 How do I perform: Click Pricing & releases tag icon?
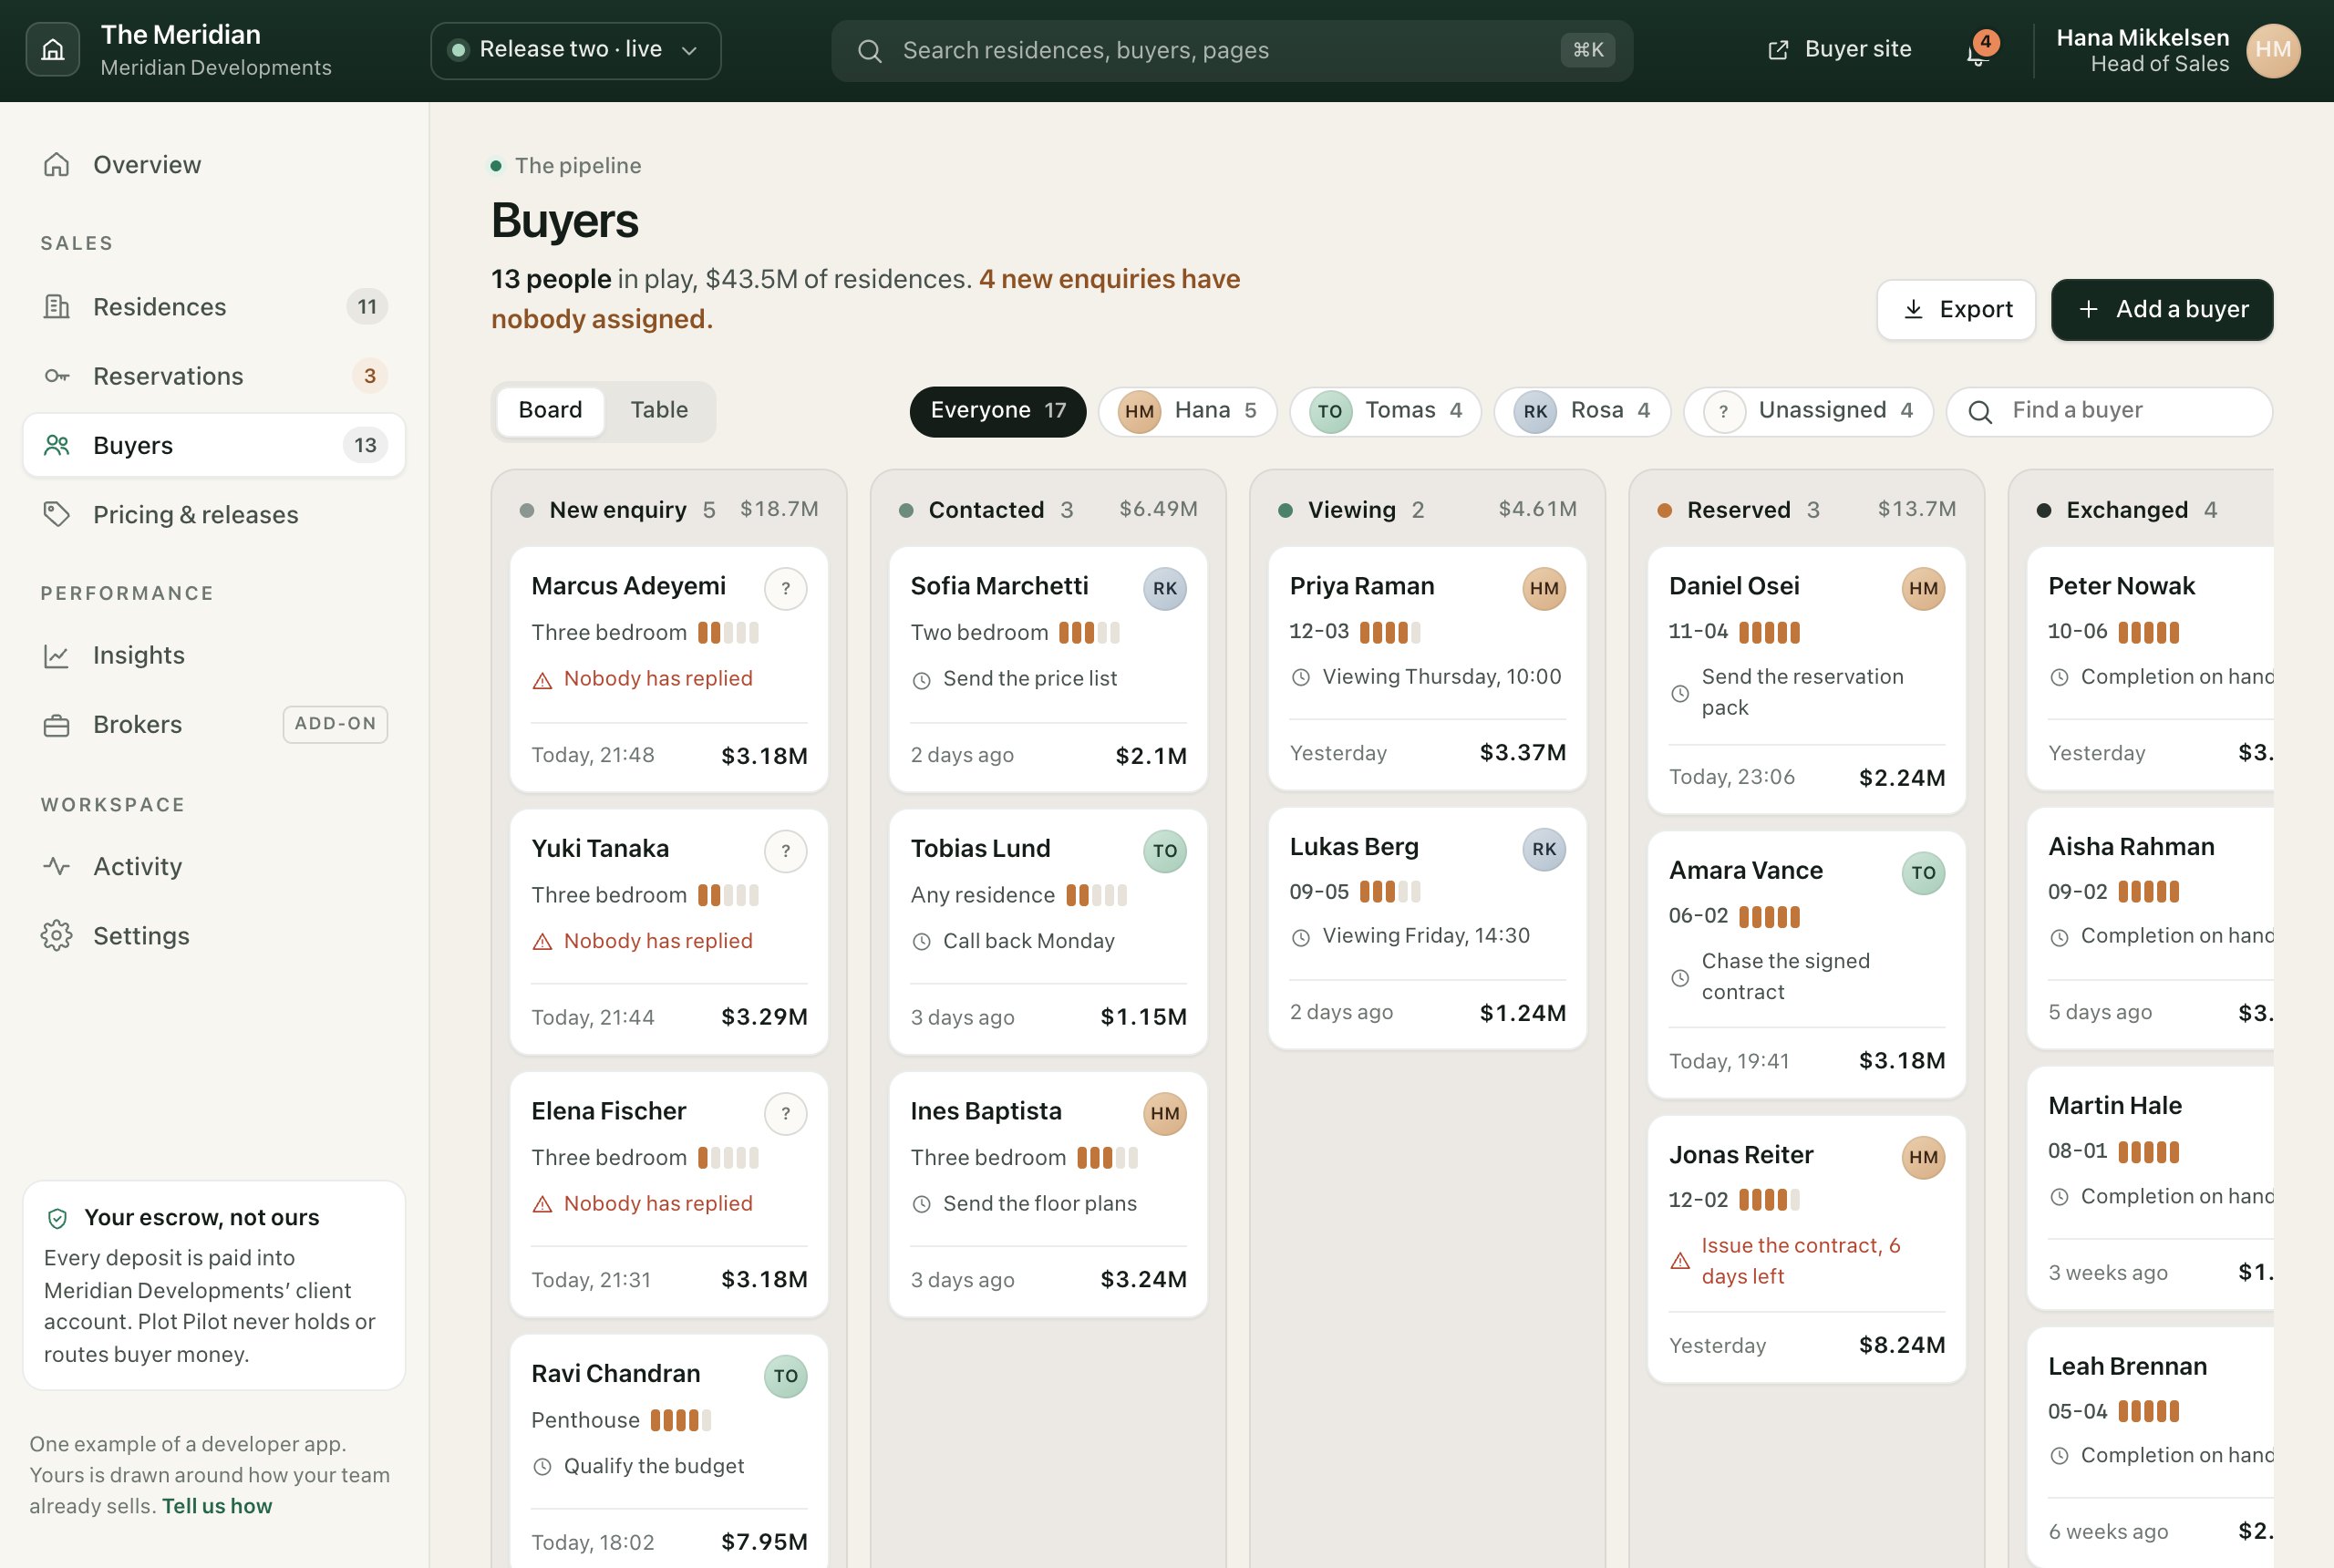pos(57,514)
